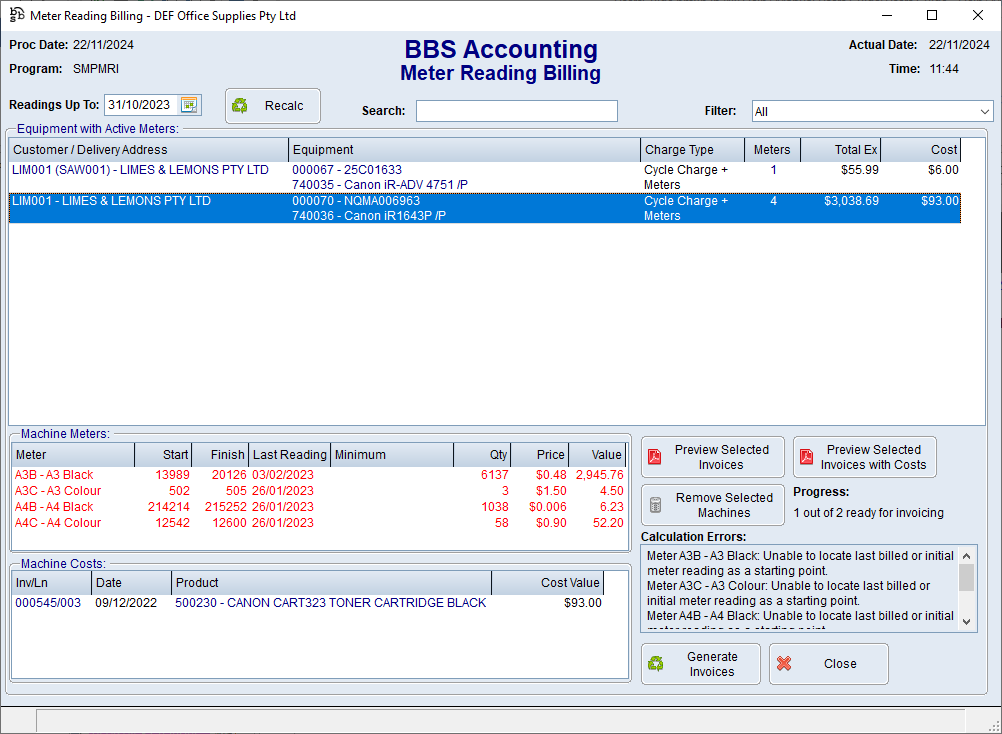Click the Recalc recycle icon
The image size is (1002, 734).
point(241,106)
